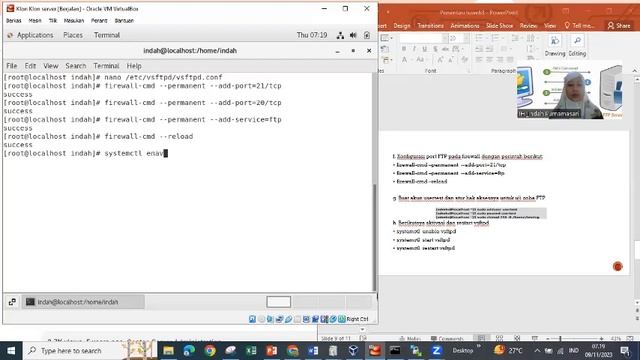
Task: Open Word from the taskbar
Action: 313,351
